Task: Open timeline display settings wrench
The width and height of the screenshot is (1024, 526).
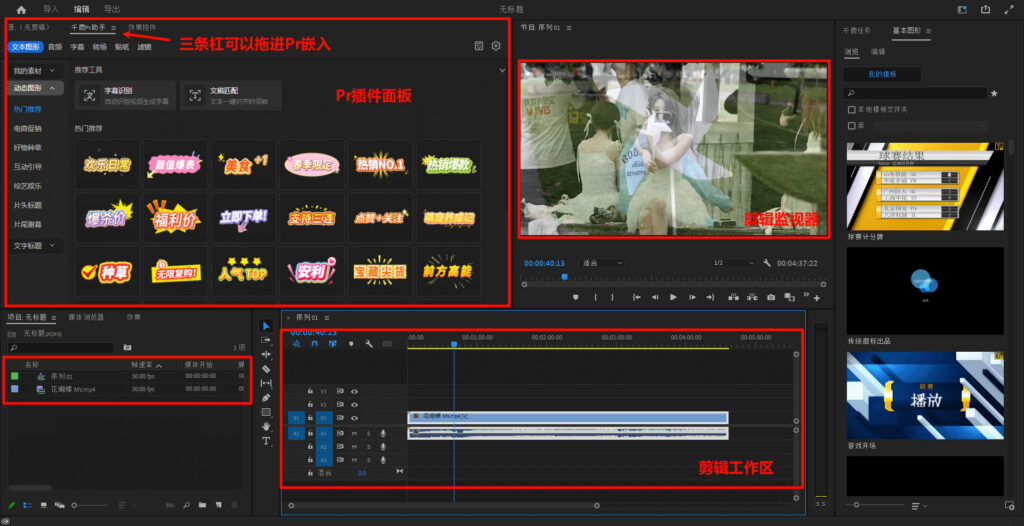Action: 369,344
